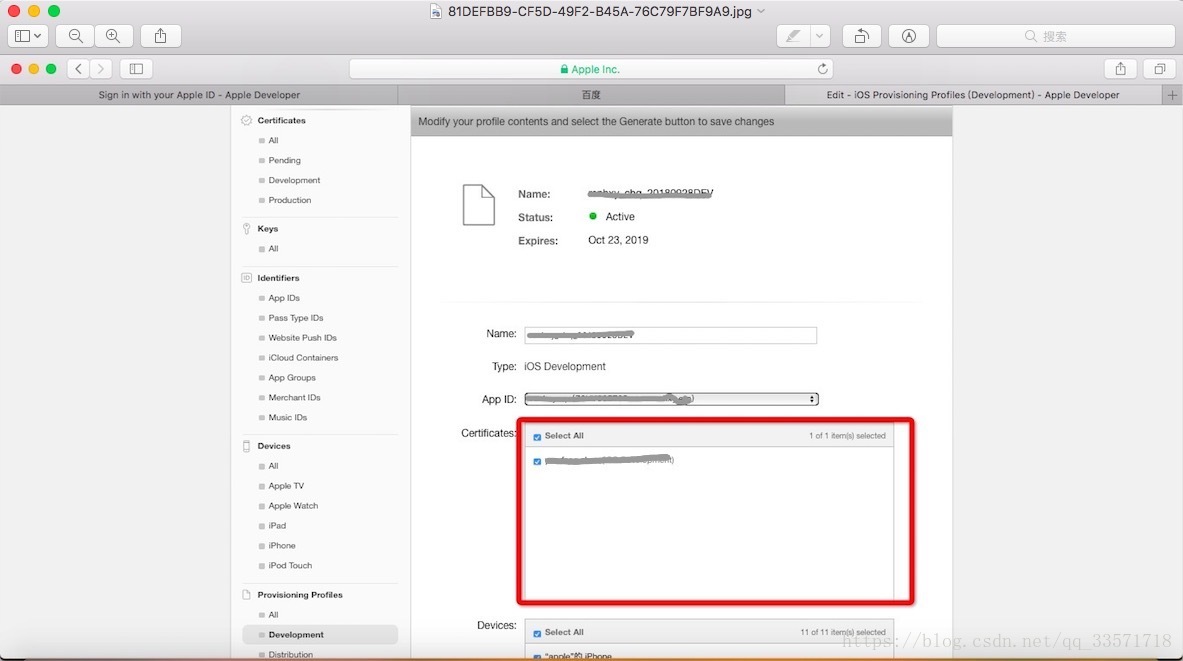Show all Safari tabs overview
1183x661 pixels.
[1160, 69]
